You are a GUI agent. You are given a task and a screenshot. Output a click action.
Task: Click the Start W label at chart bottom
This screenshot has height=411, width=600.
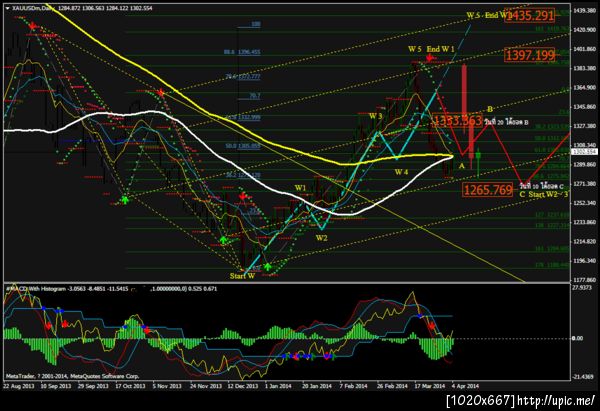(x=242, y=276)
